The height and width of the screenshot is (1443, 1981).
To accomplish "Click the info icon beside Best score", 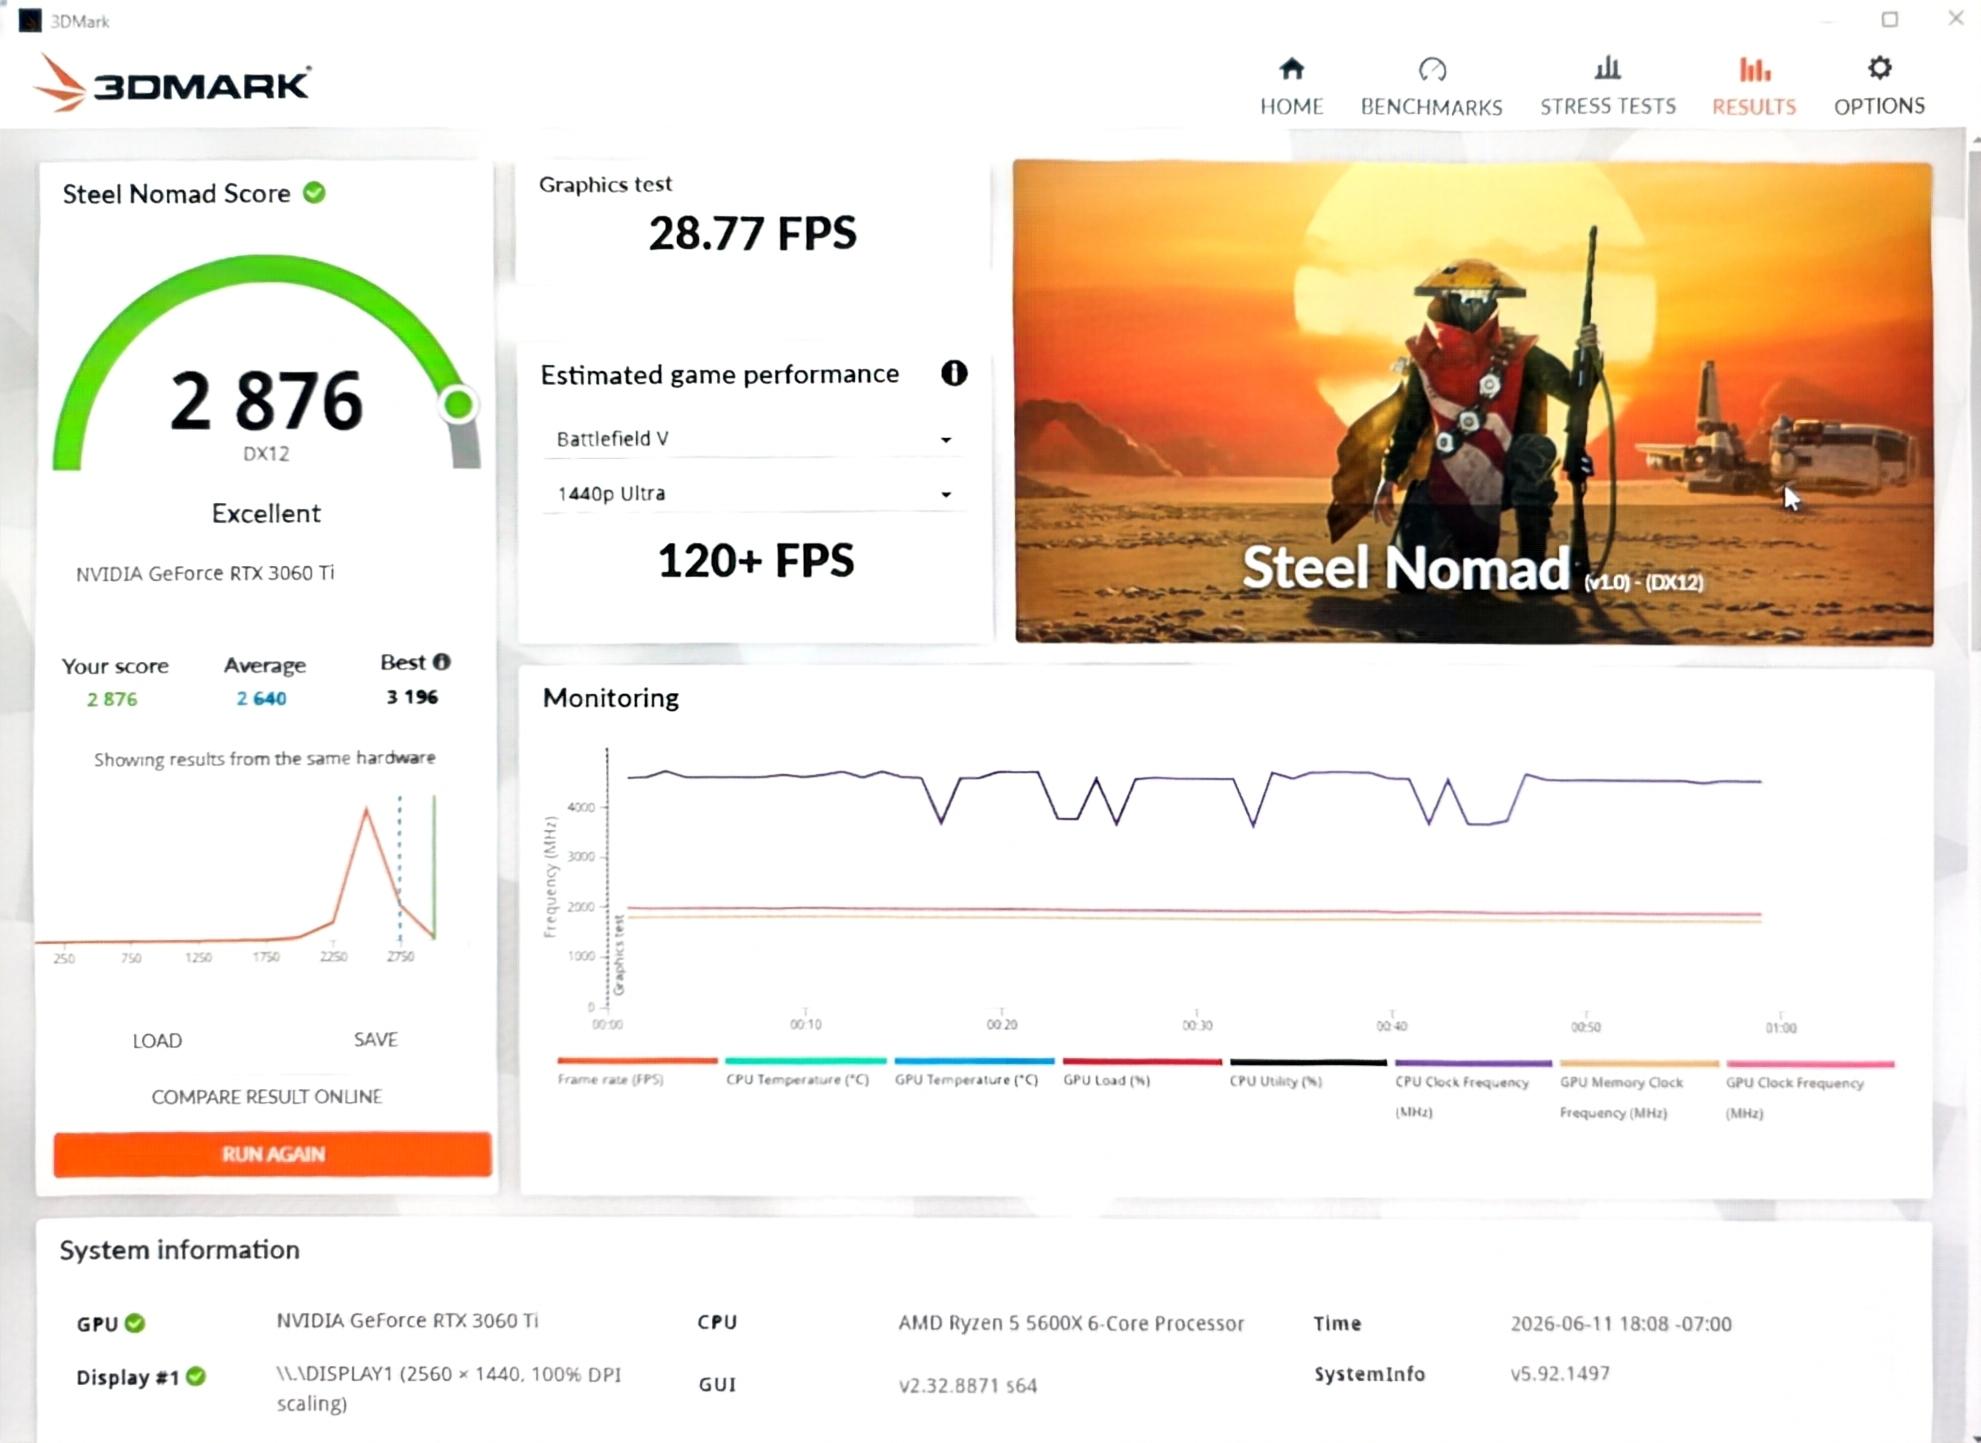I will (442, 661).
